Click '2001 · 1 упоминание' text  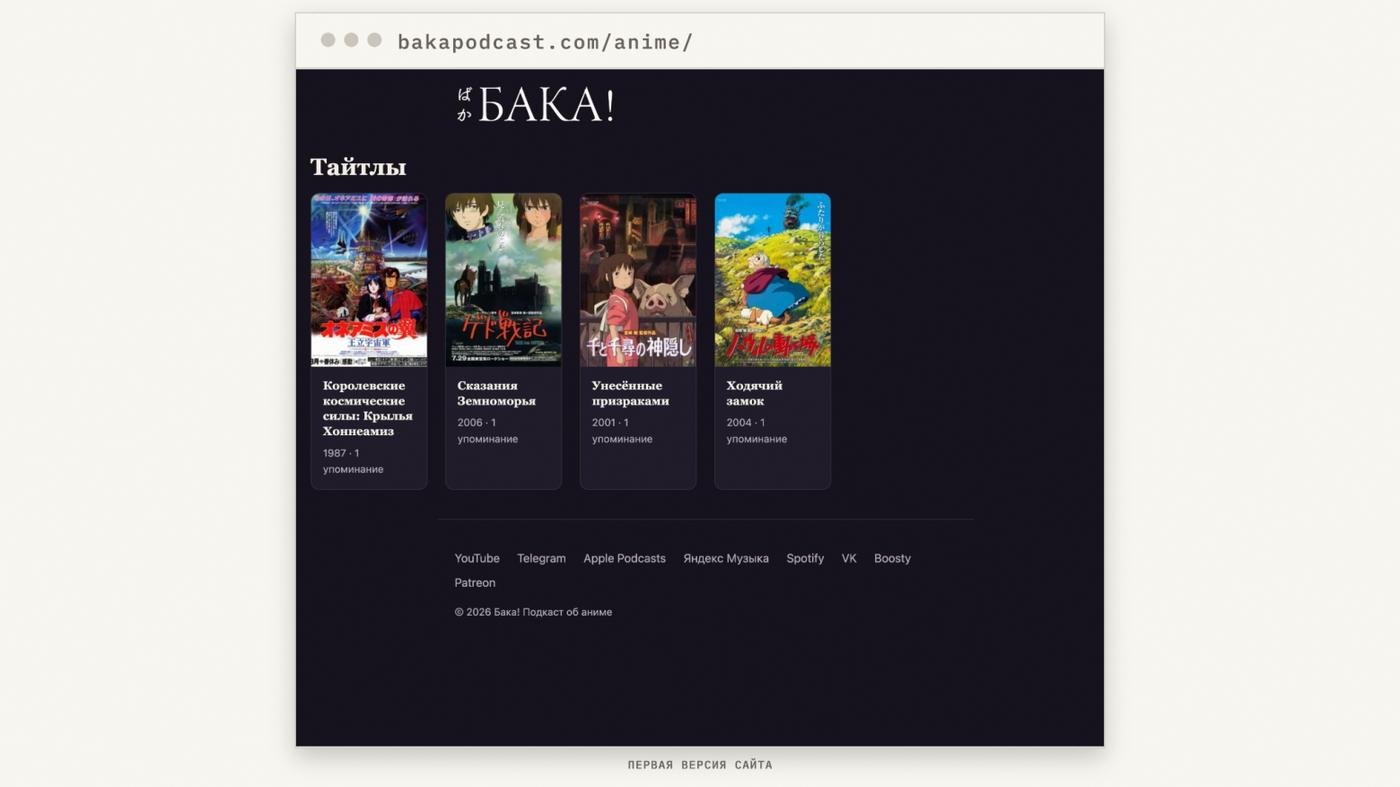tap(622, 431)
